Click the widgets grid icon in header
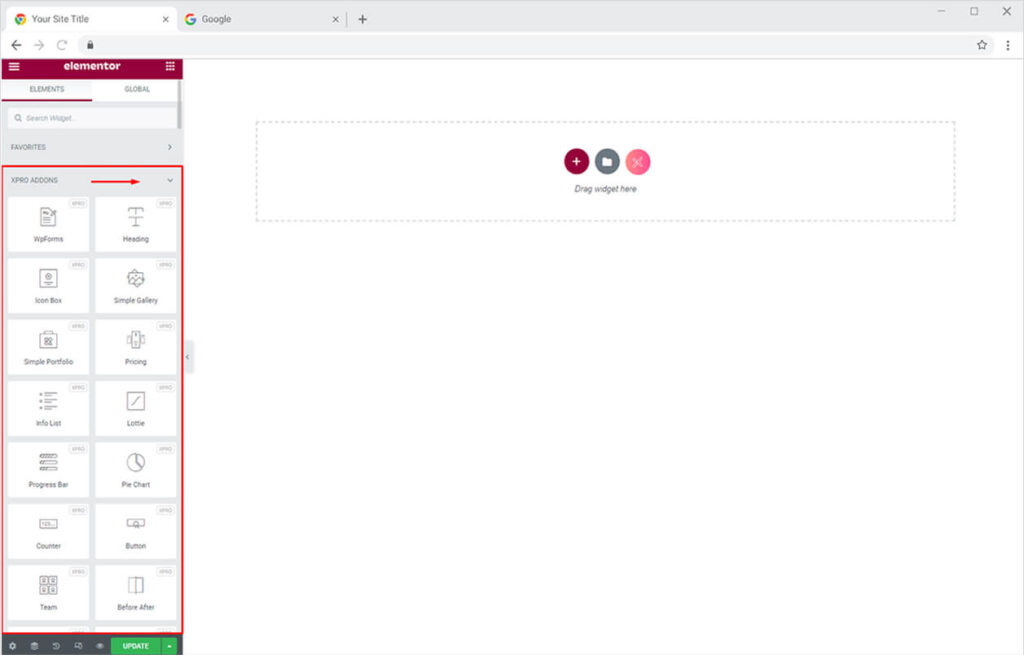 pos(170,66)
